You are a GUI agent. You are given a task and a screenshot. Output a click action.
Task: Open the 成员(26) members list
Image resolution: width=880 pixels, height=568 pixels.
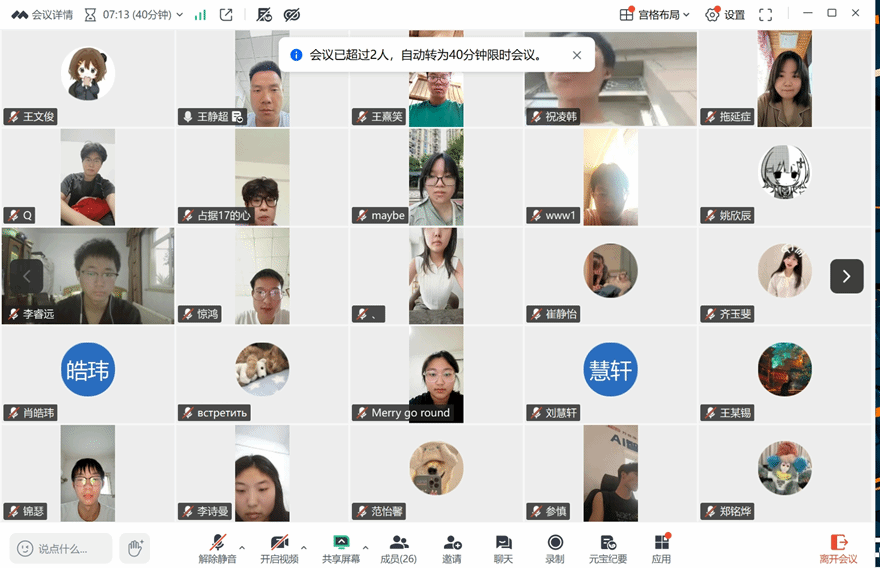click(398, 548)
